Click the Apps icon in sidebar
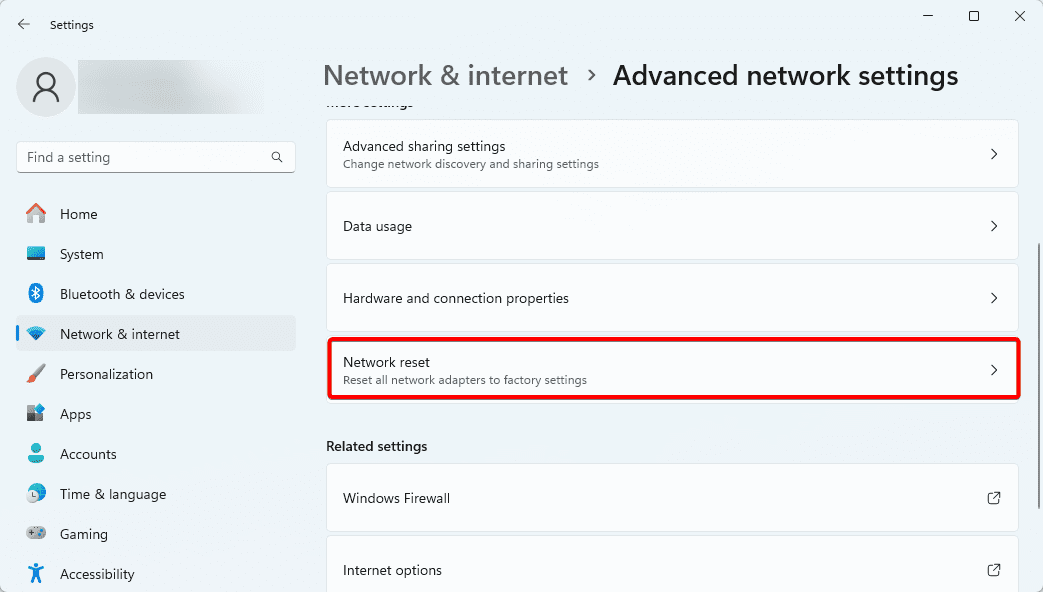The image size is (1043, 592). [36, 413]
